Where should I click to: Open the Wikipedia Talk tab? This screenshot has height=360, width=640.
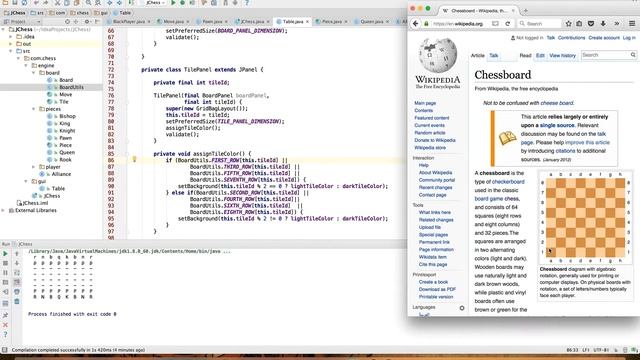coord(493,56)
